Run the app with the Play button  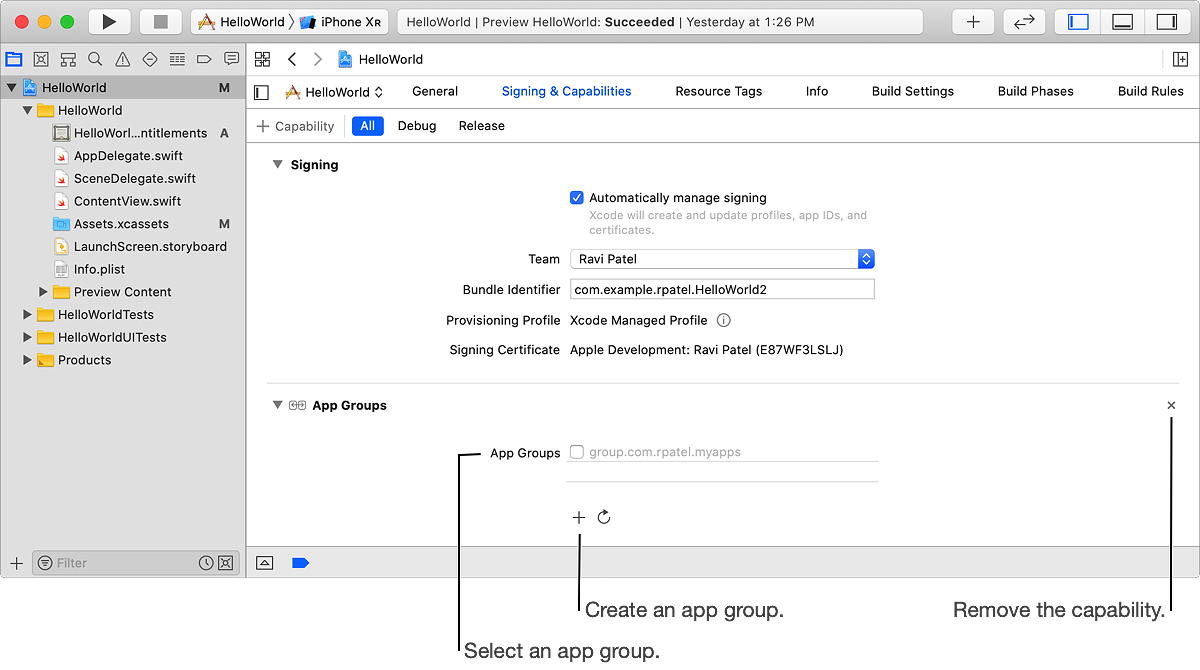pyautogui.click(x=109, y=22)
